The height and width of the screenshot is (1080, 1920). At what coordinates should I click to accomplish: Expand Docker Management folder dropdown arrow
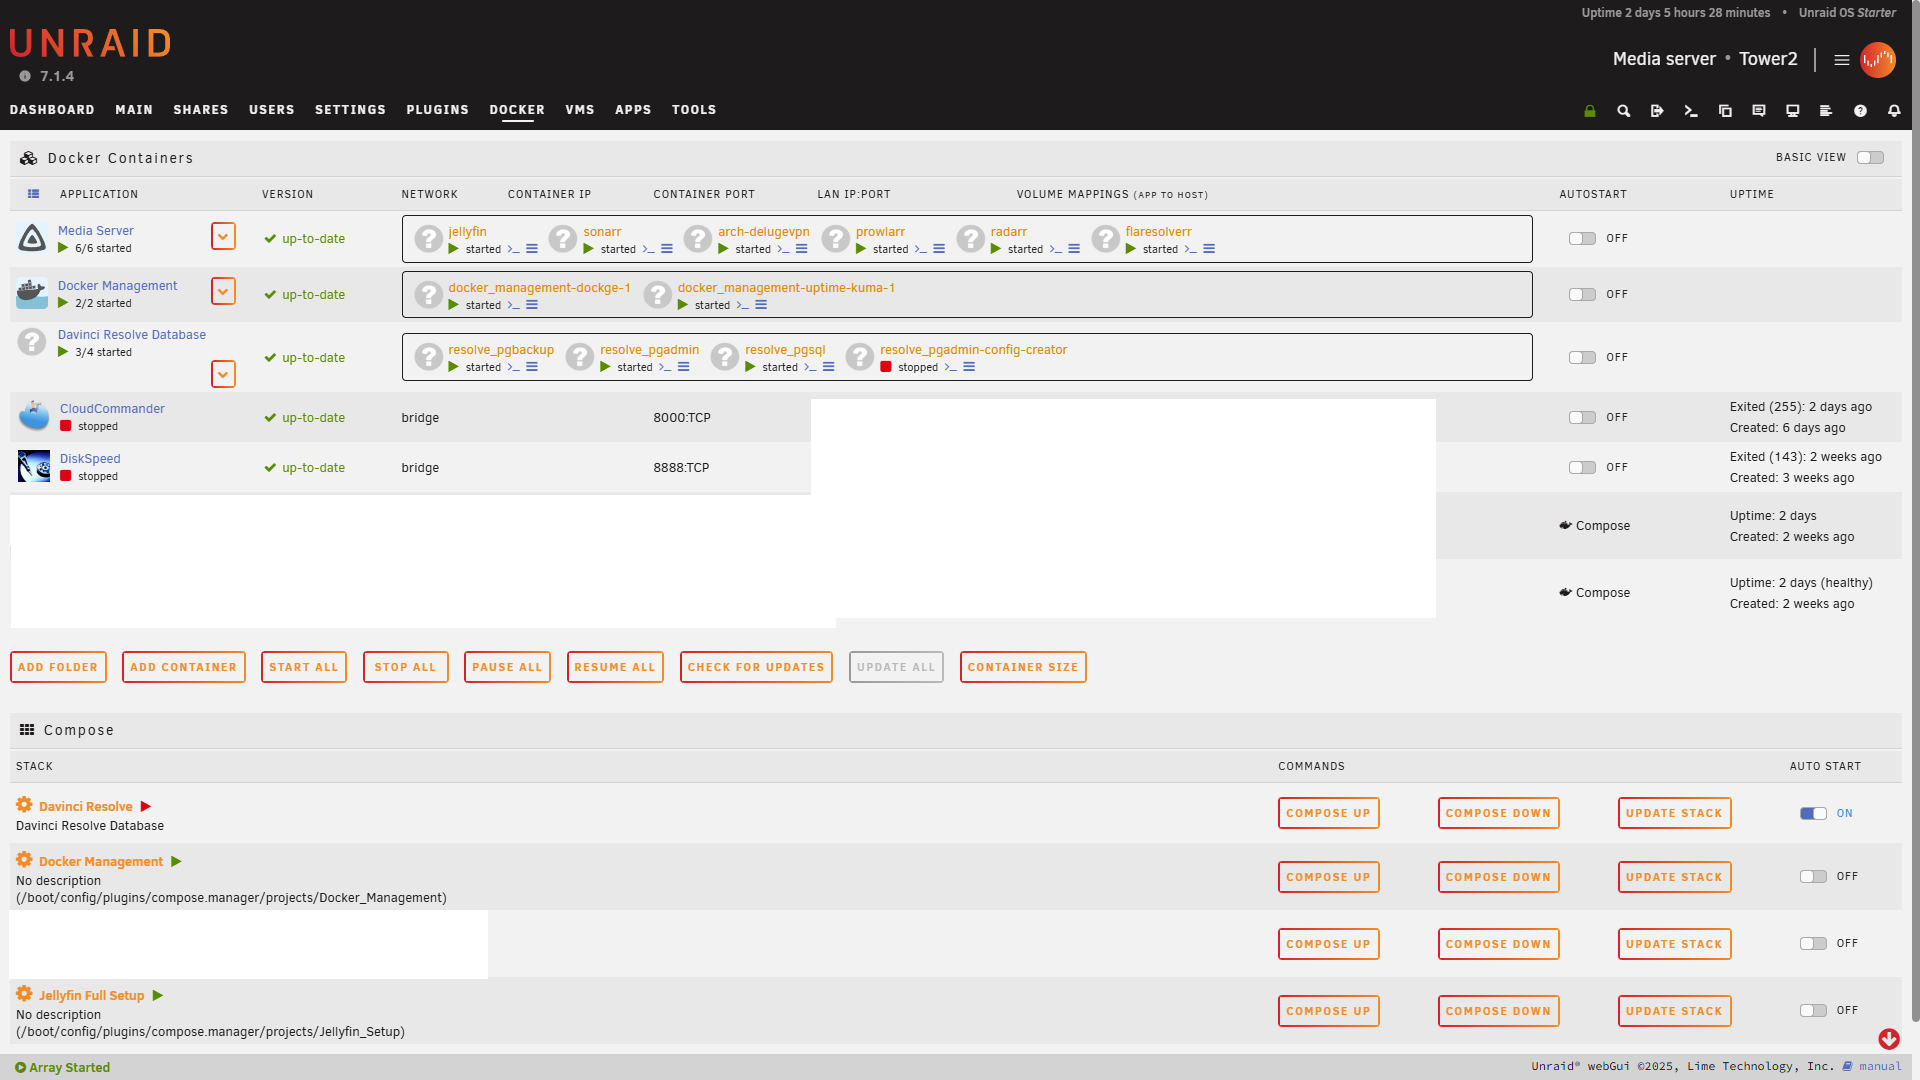[223, 291]
